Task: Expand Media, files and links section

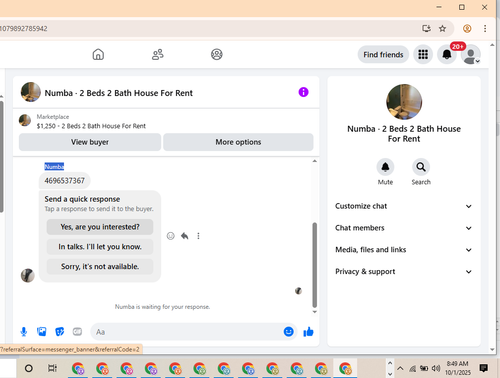Action: point(404,250)
